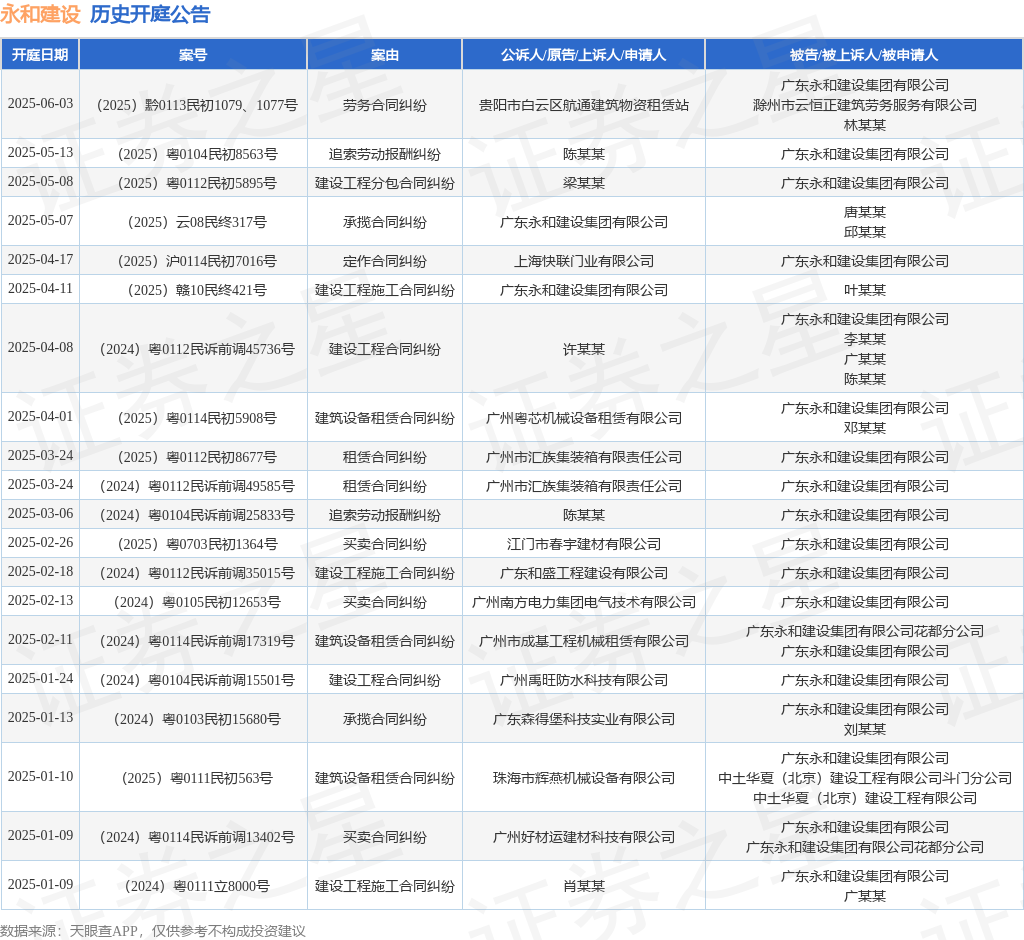Click case number (2025)粤0112民初8677号
1024x940 pixels.
(x=197, y=457)
